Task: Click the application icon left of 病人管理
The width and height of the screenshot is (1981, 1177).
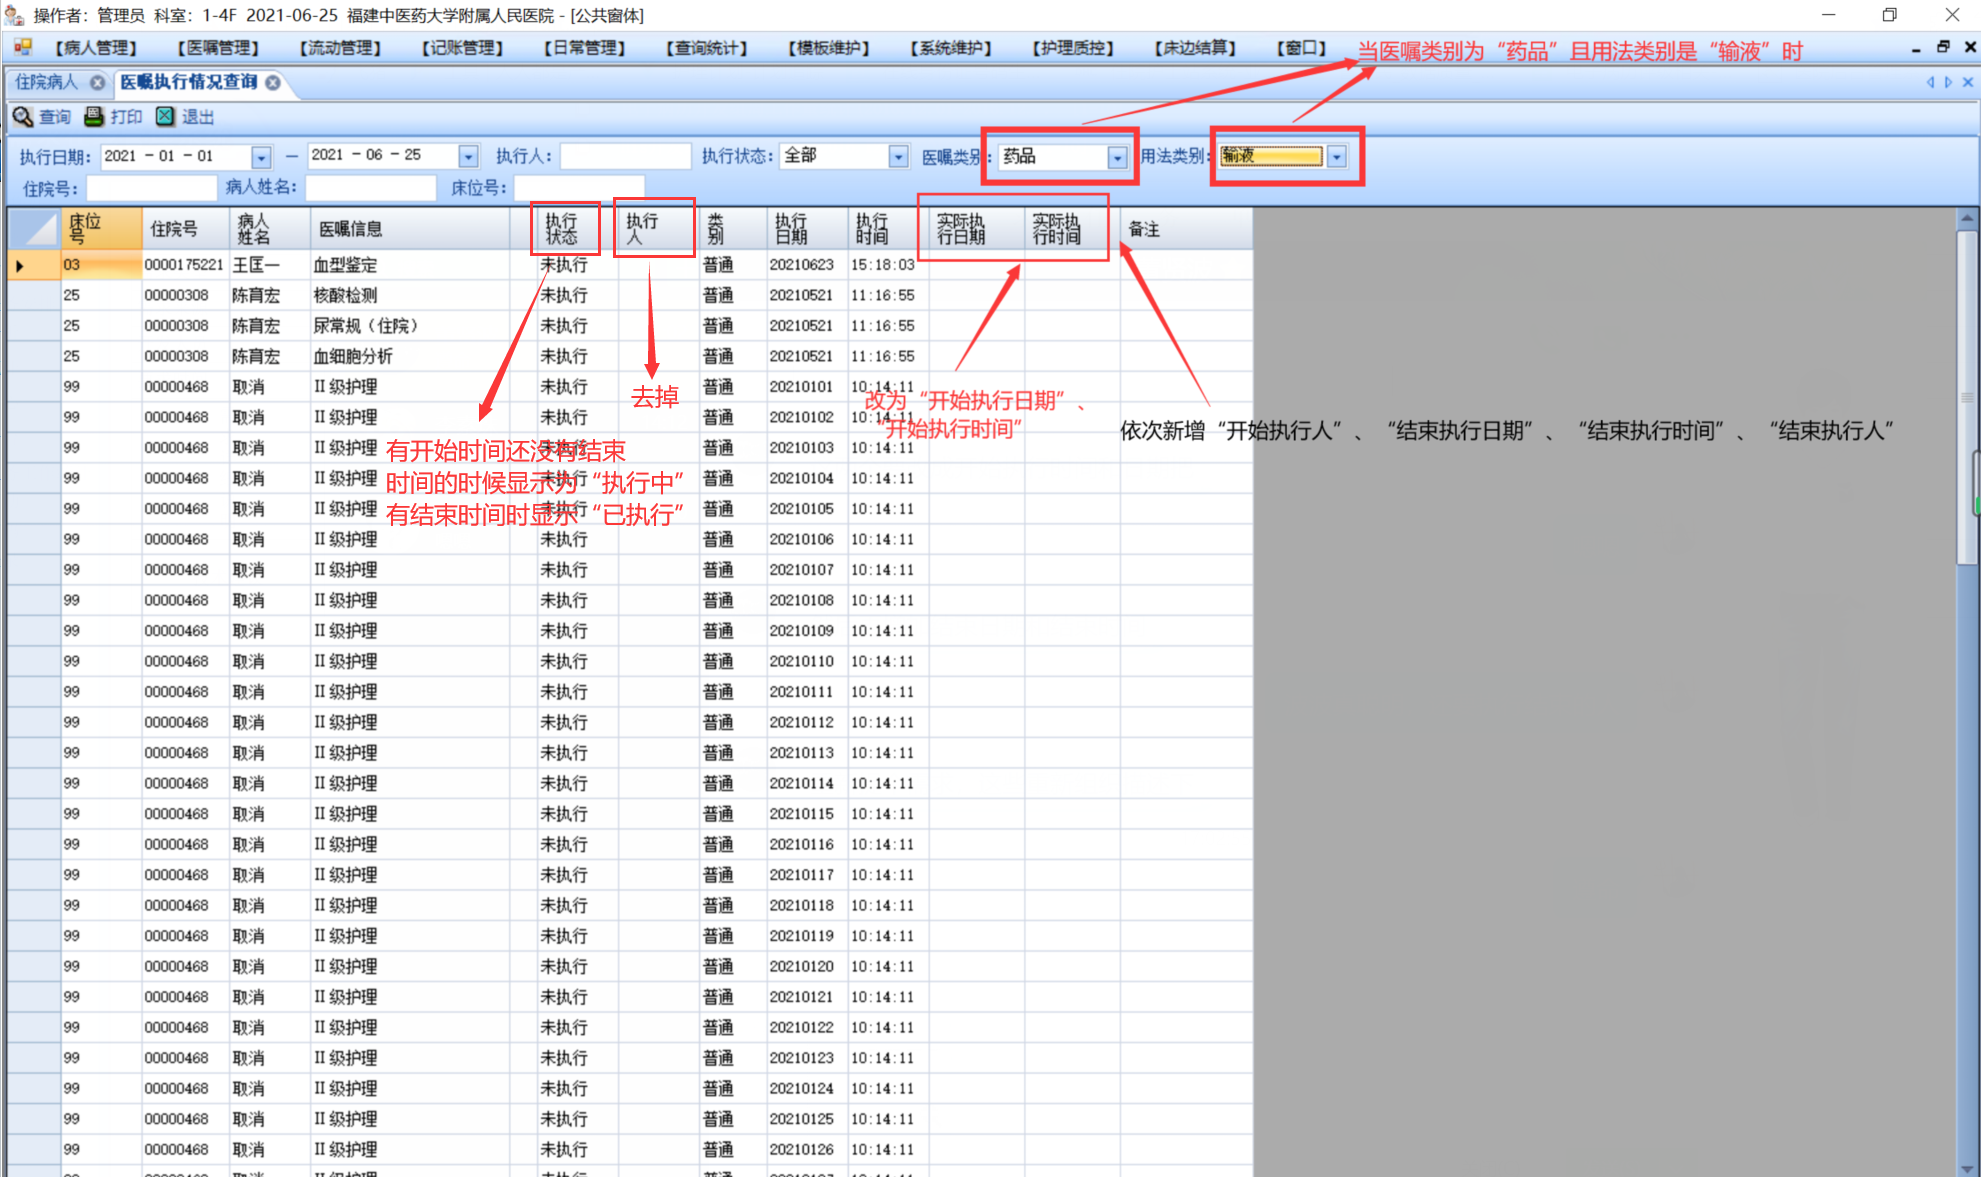Action: [x=22, y=47]
